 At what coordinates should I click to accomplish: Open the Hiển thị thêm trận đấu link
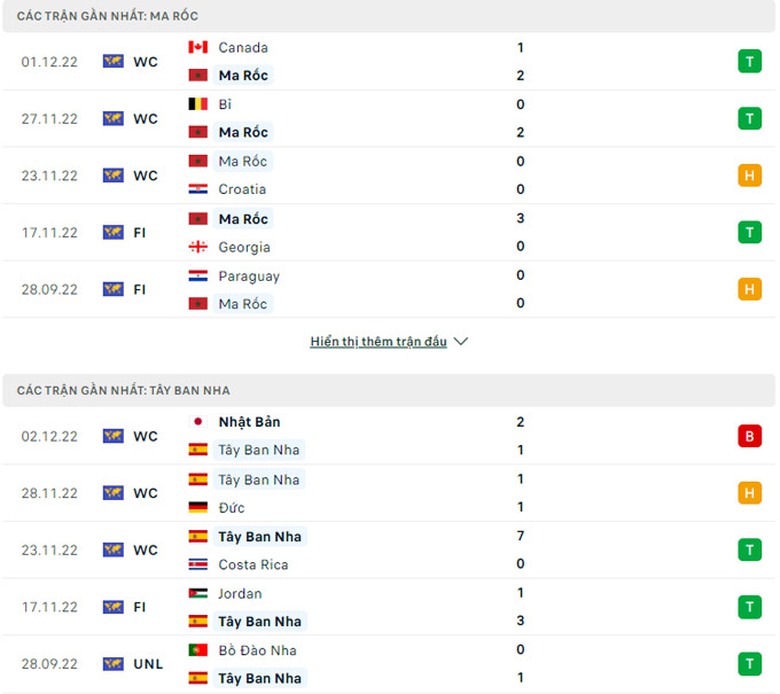click(x=378, y=342)
